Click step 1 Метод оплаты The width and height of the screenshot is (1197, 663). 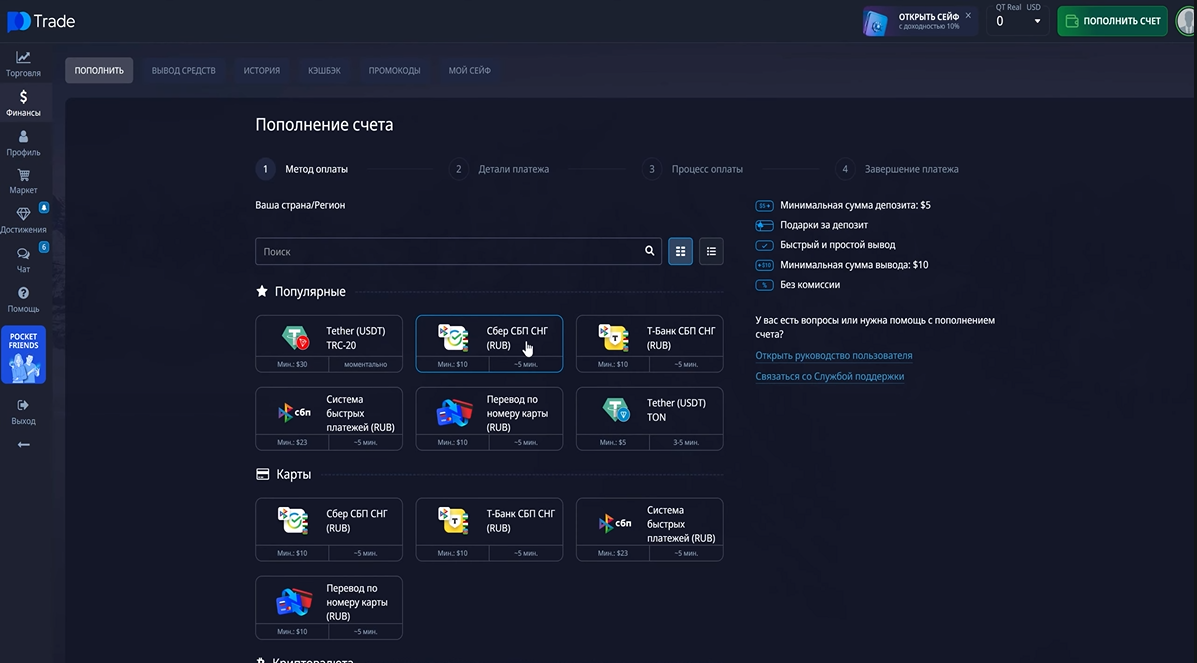click(302, 169)
